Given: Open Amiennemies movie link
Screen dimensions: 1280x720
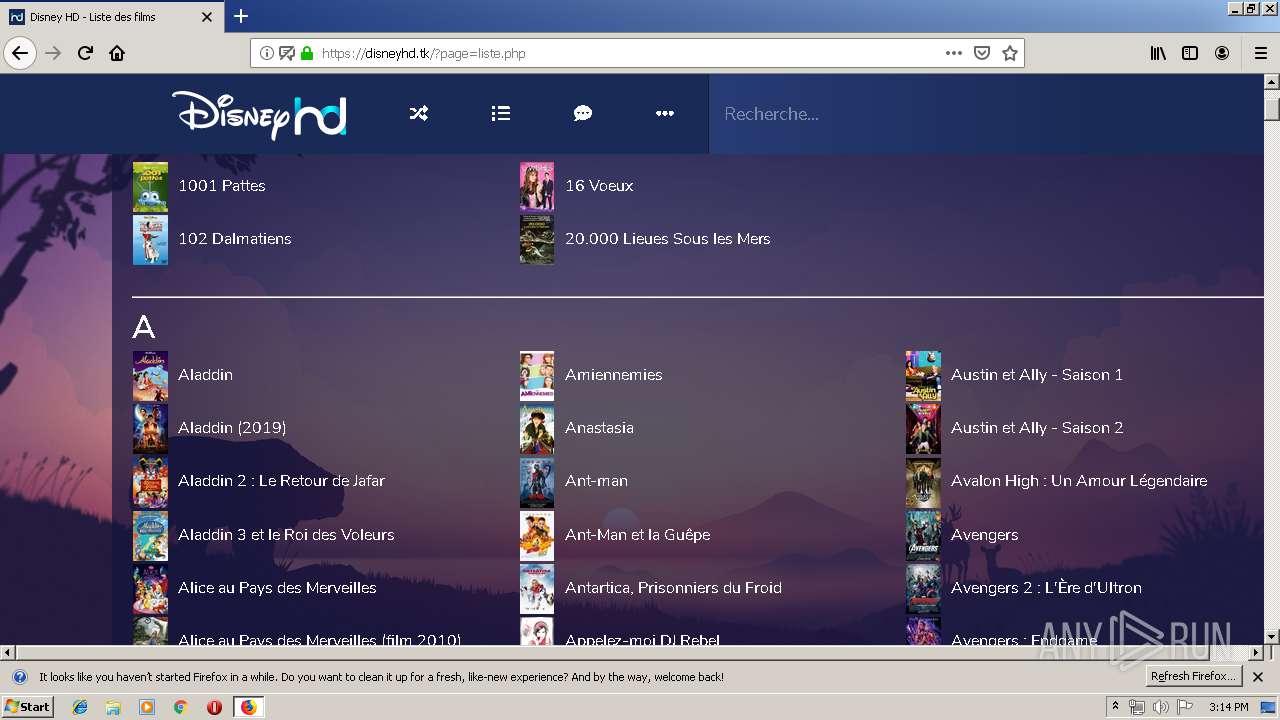Looking at the screenshot, I should click(x=614, y=374).
